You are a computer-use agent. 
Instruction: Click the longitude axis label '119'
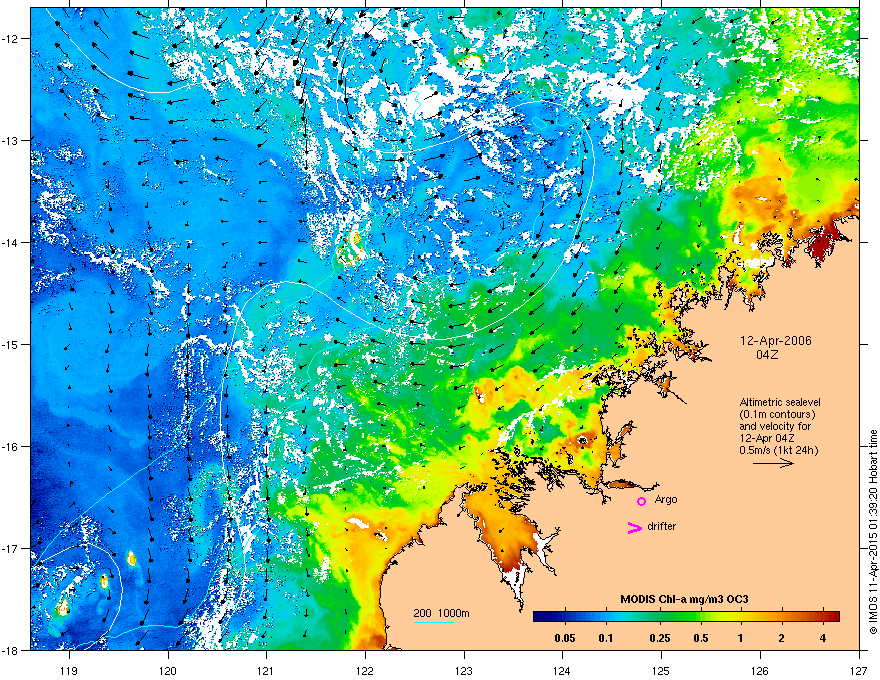pos(69,670)
